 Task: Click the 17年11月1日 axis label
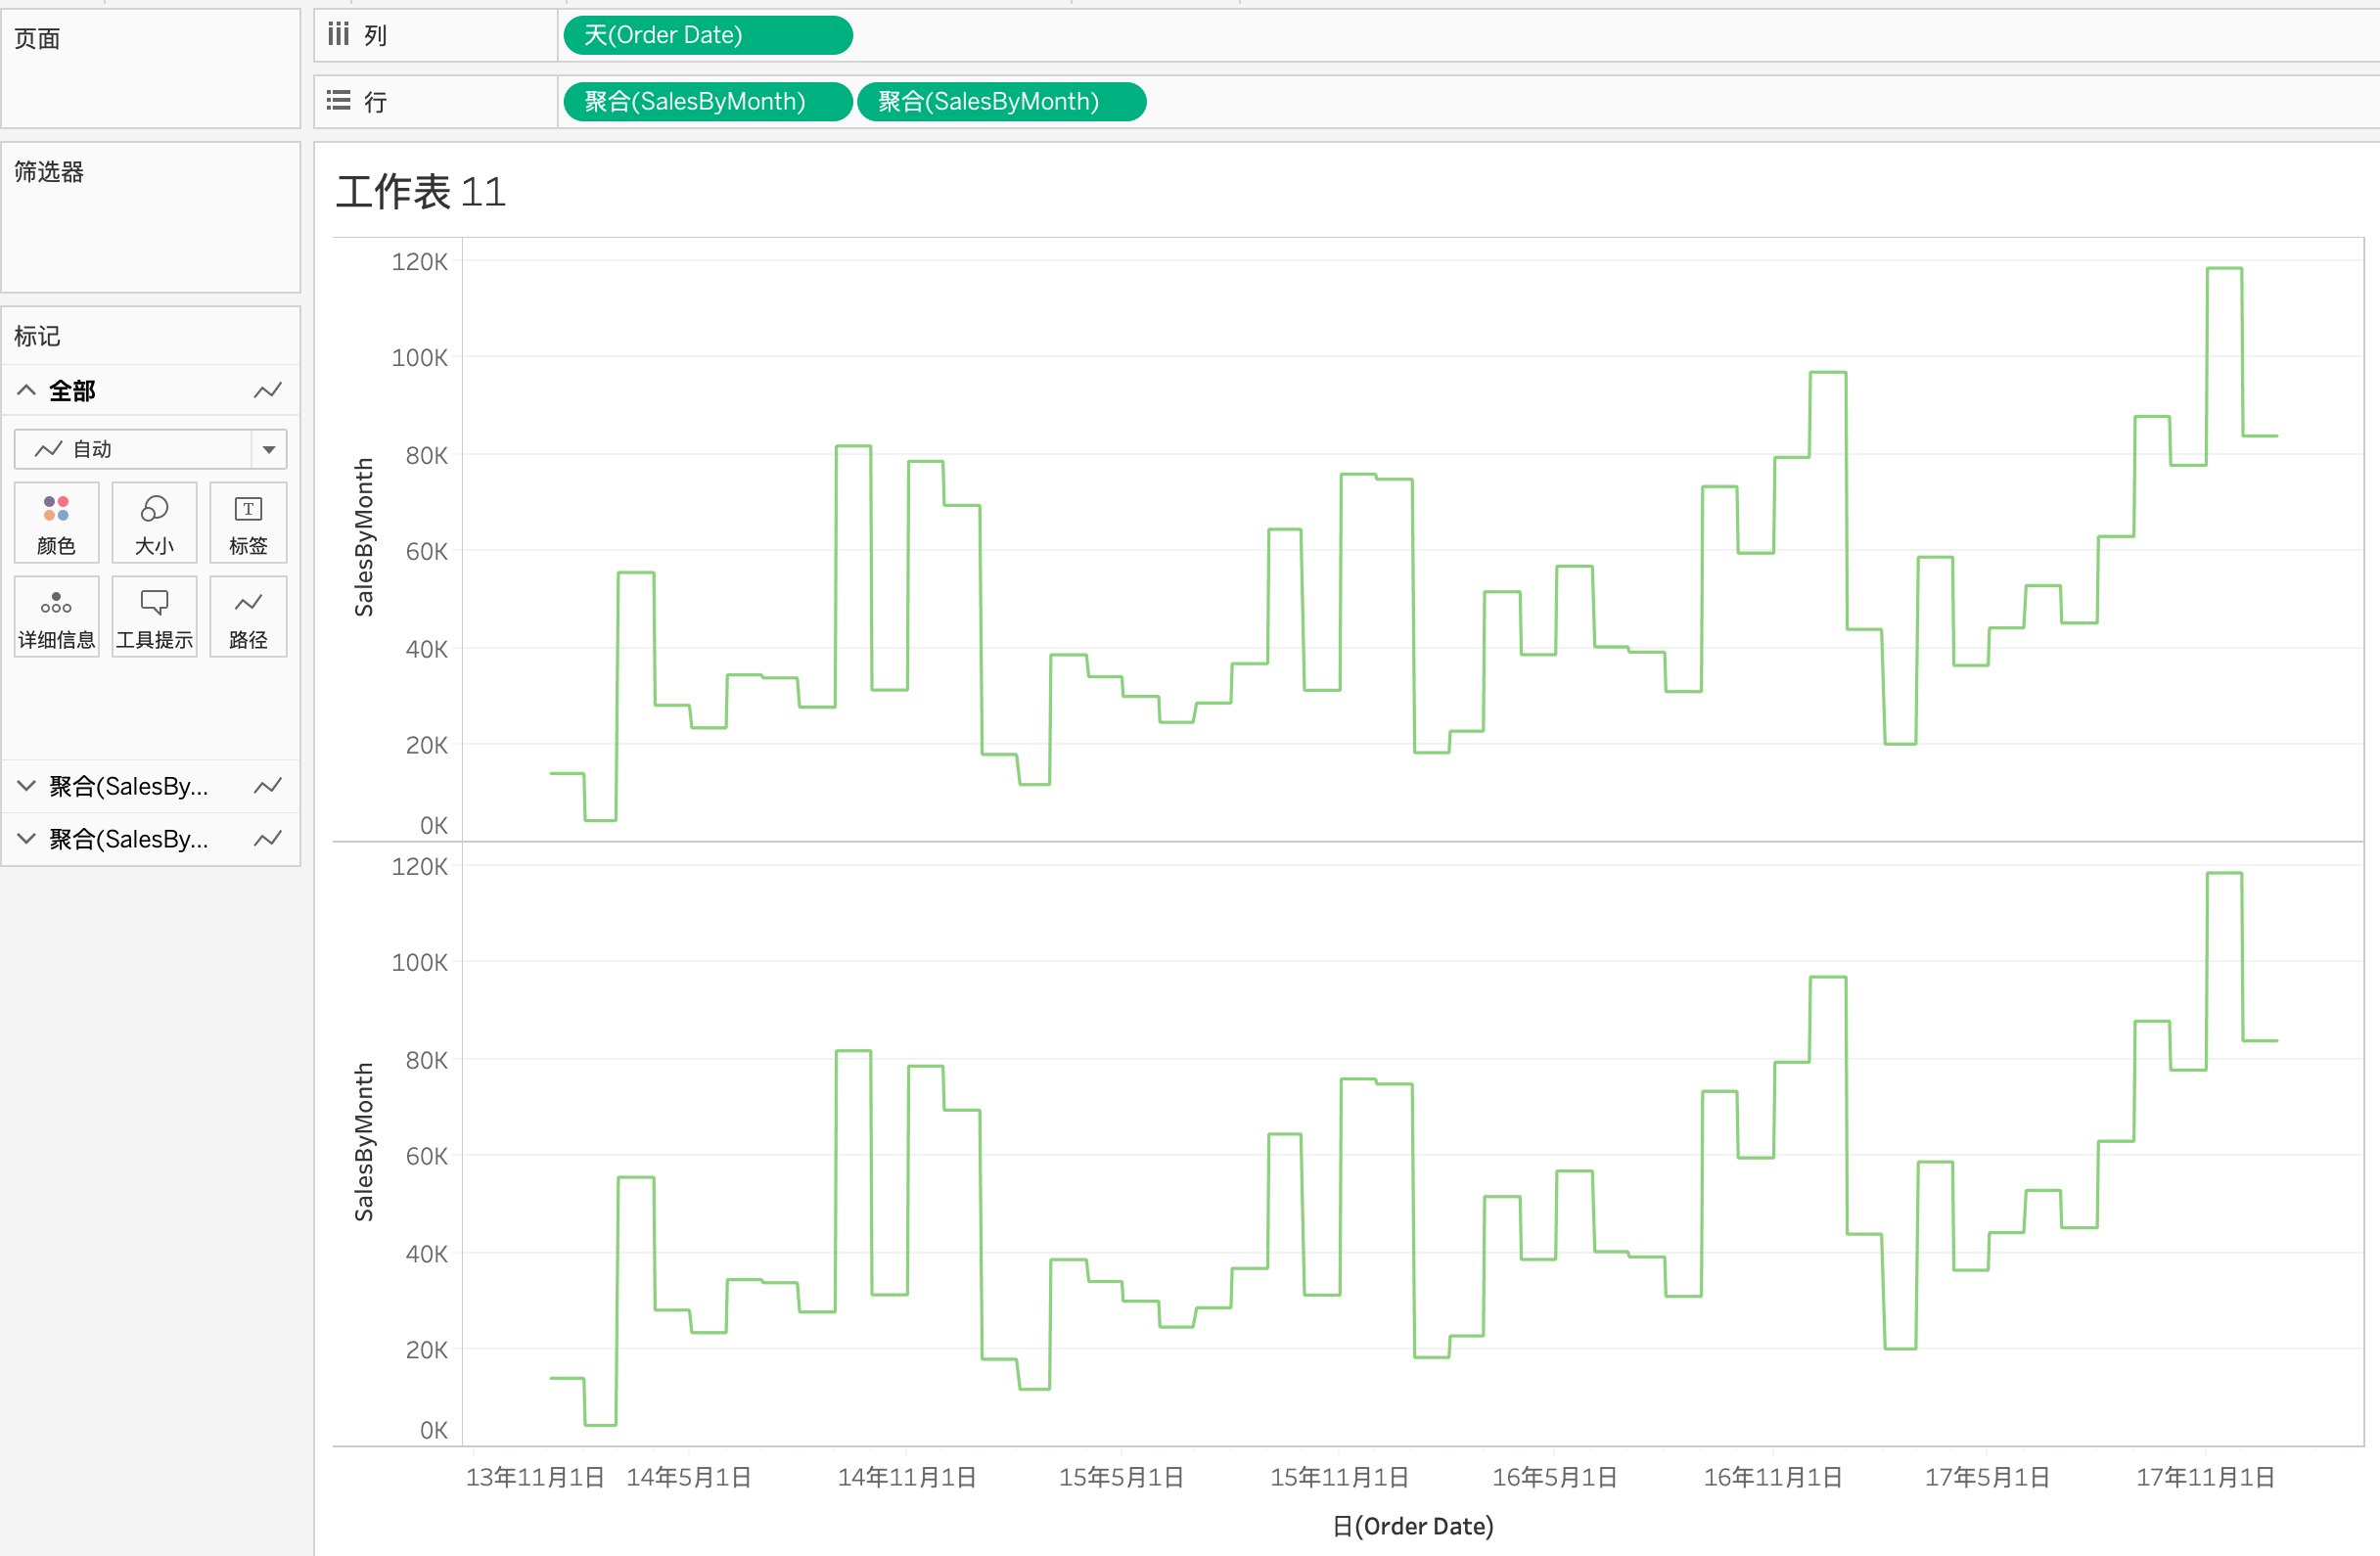(2205, 1477)
